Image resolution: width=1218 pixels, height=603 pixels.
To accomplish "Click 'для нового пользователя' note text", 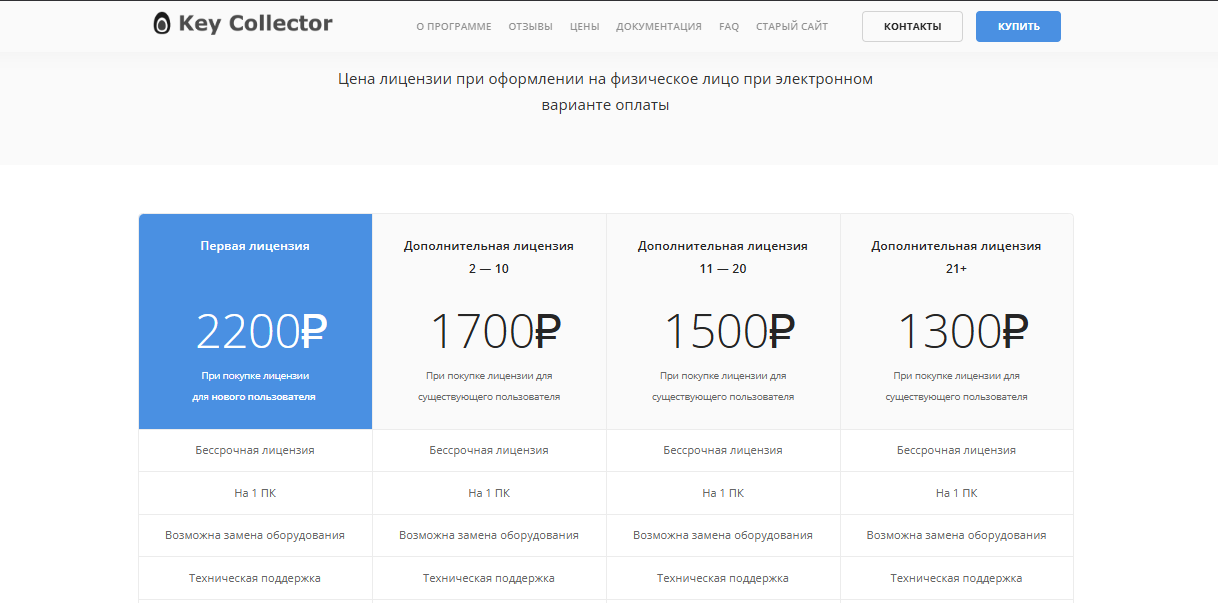I will [254, 397].
